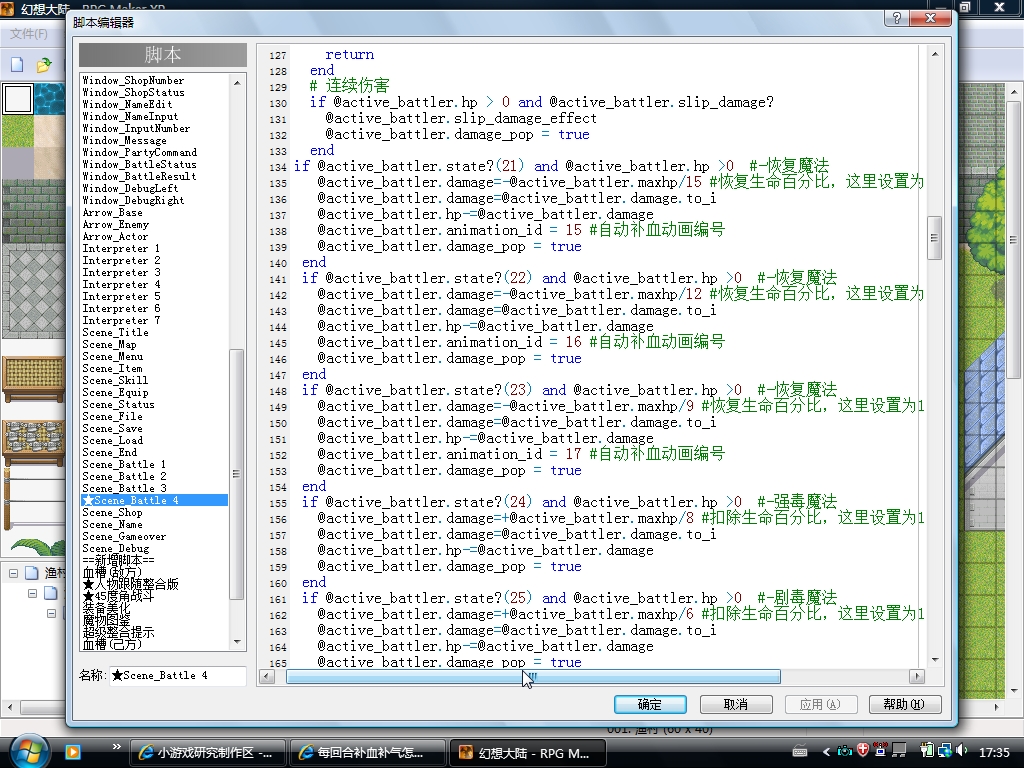Image resolution: width=1024 pixels, height=768 pixels.
Task: Select Window_ShopNumber in the script list
Action: [133, 80]
